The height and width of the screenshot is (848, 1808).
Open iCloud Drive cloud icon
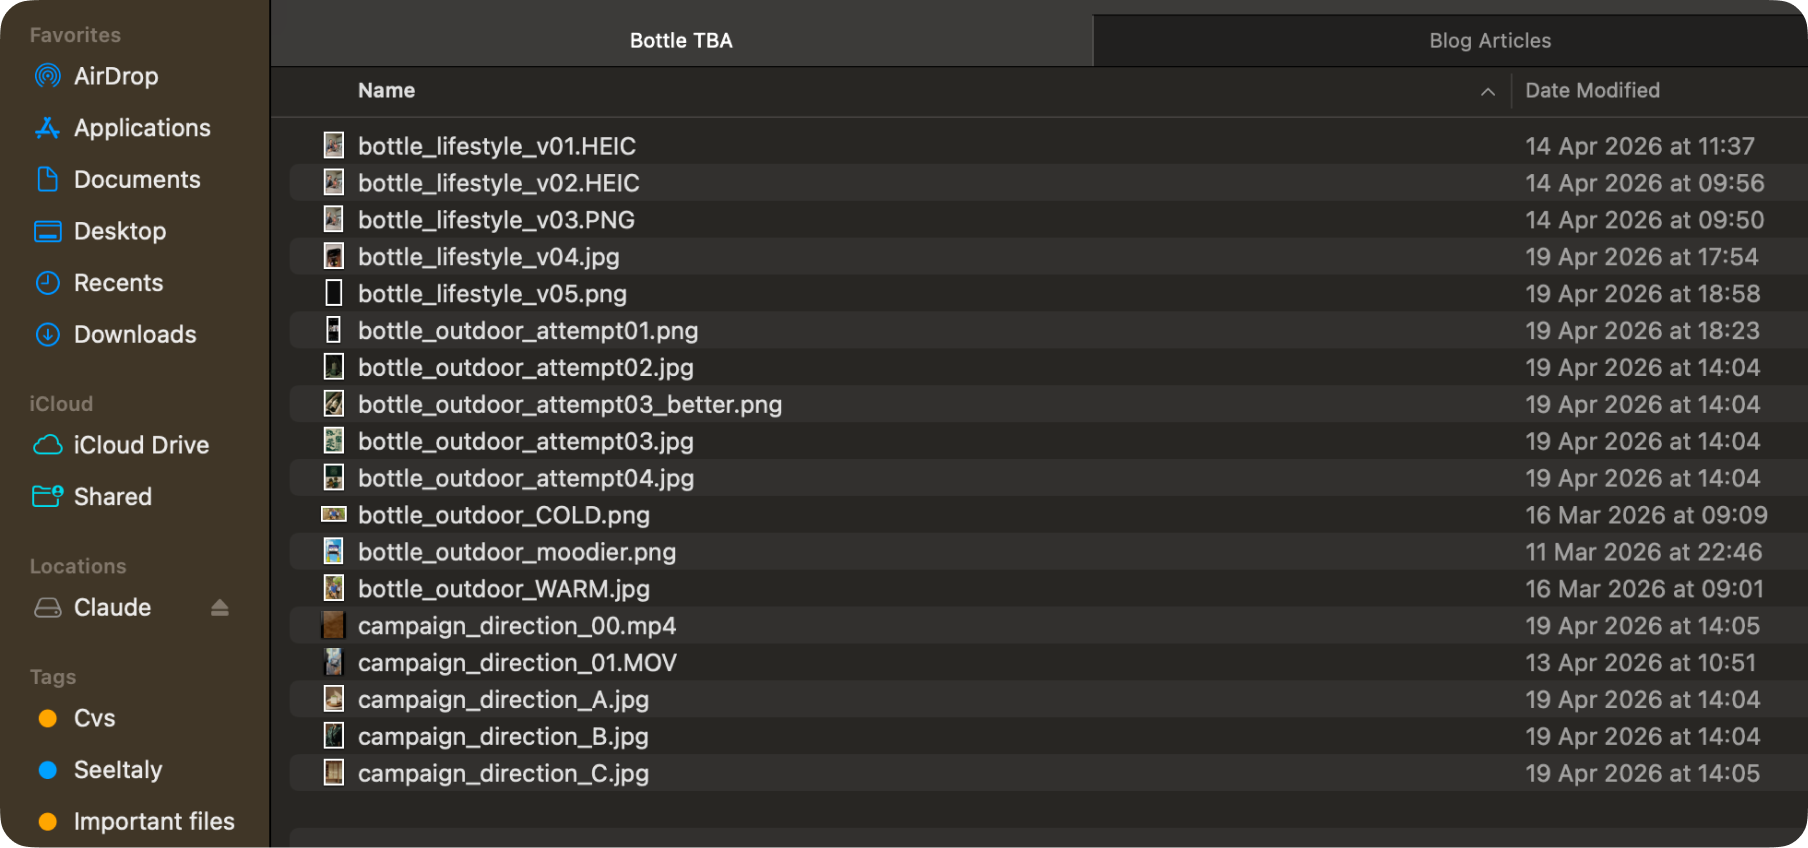click(x=47, y=445)
